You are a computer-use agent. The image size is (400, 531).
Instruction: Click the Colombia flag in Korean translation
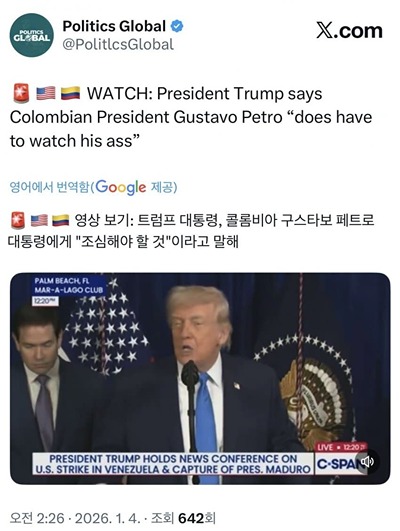(61, 220)
